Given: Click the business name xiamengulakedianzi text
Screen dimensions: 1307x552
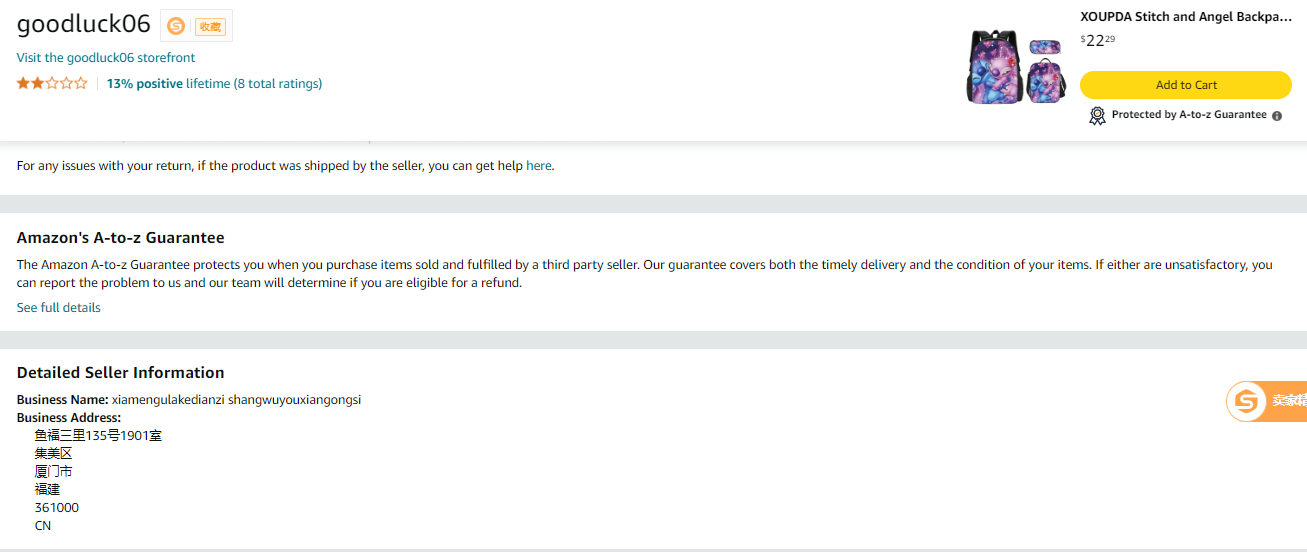Looking at the screenshot, I should tap(236, 400).
